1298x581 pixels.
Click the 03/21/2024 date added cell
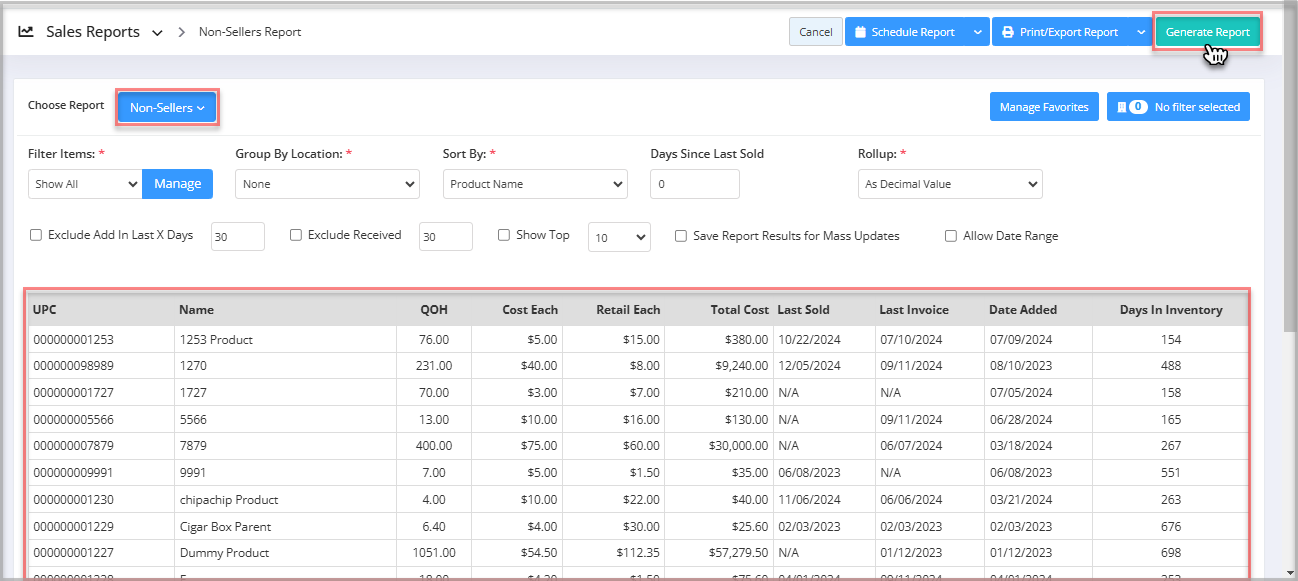pos(1038,499)
